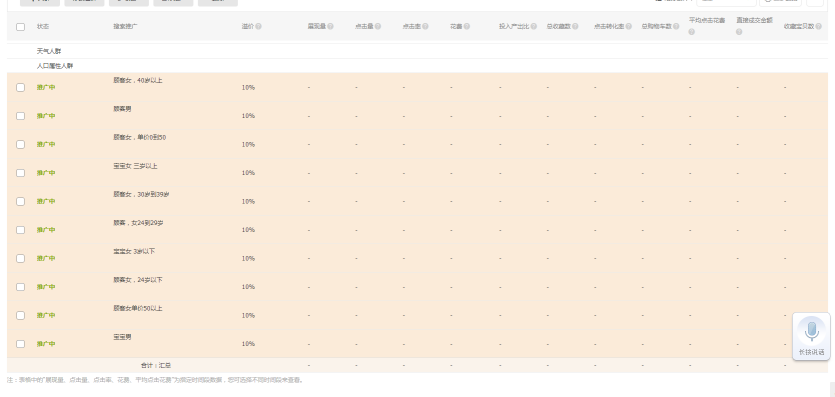Click 推广中 status of 宝宝男 row
Image resolution: width=835 pixels, height=397 pixels.
tap(46, 344)
